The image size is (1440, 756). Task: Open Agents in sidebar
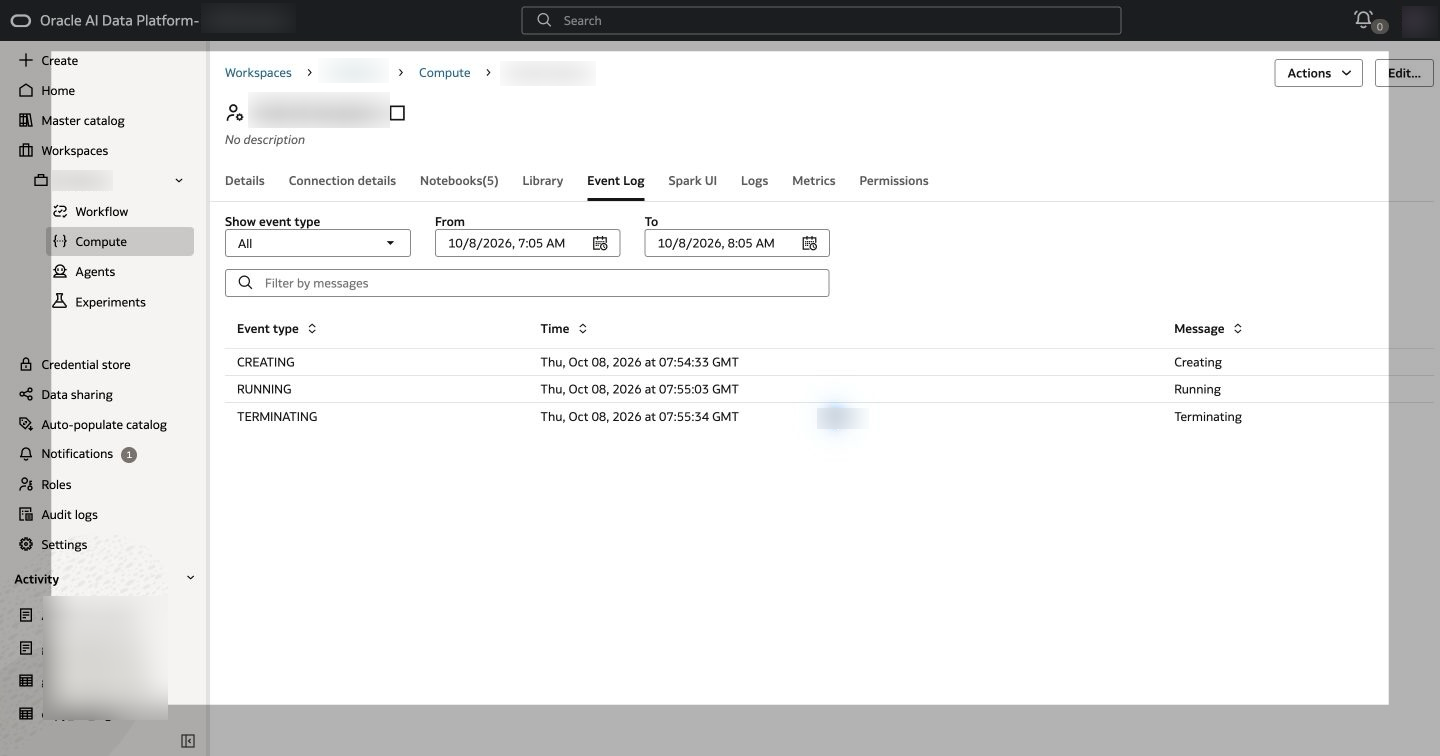[x=95, y=271]
